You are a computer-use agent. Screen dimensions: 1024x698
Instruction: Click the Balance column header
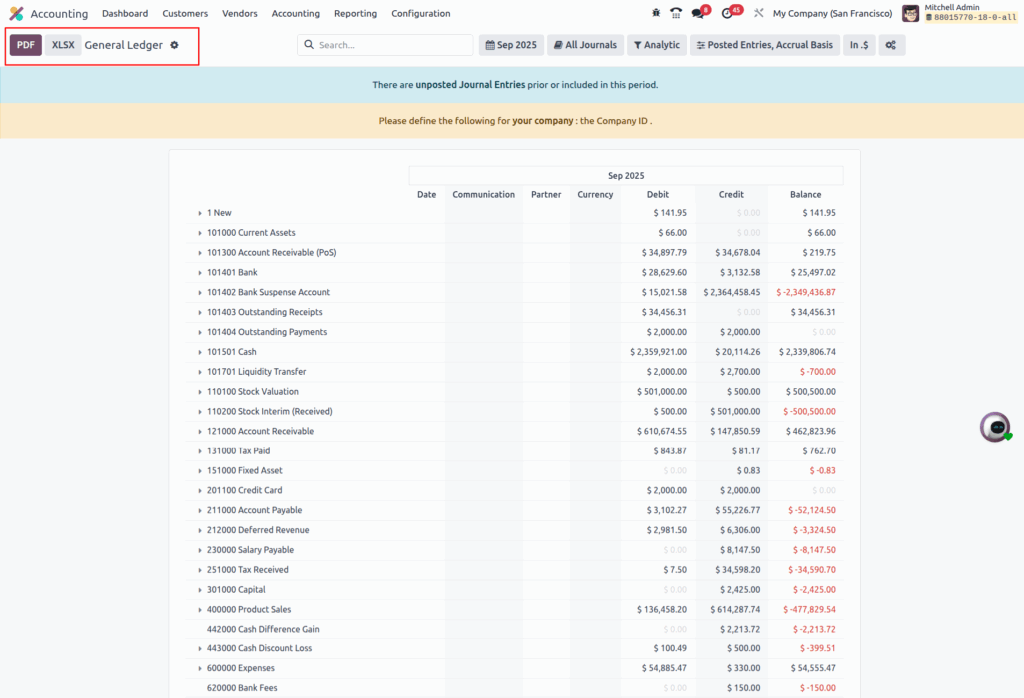click(x=805, y=195)
